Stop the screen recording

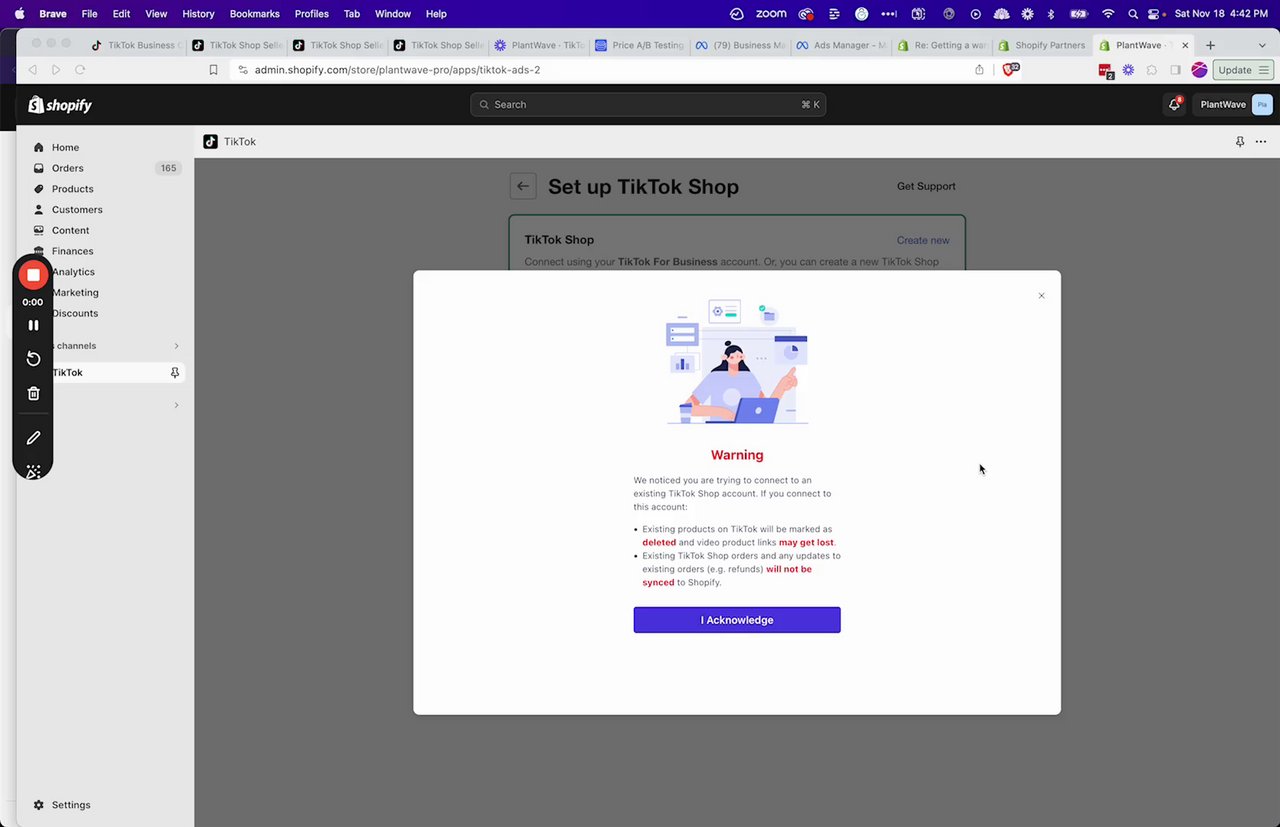33,275
